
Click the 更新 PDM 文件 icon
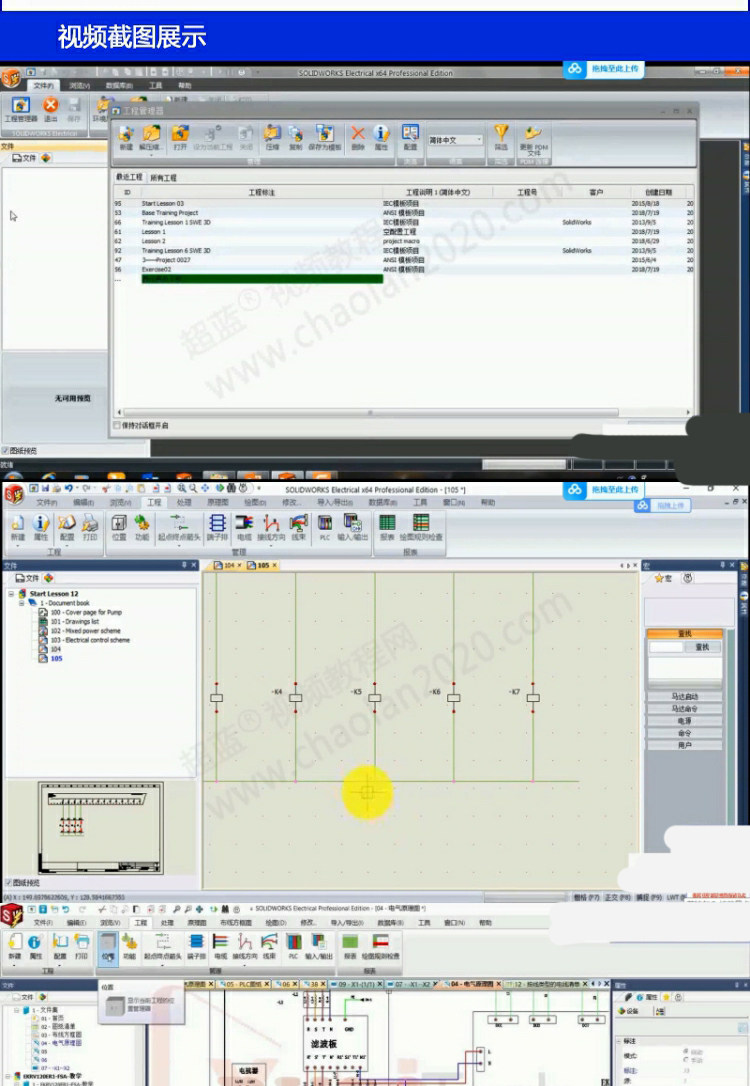[x=533, y=140]
